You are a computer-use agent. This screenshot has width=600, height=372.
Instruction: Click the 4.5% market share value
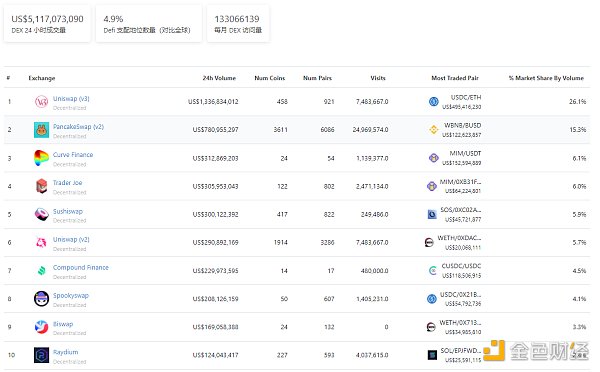[x=579, y=271]
